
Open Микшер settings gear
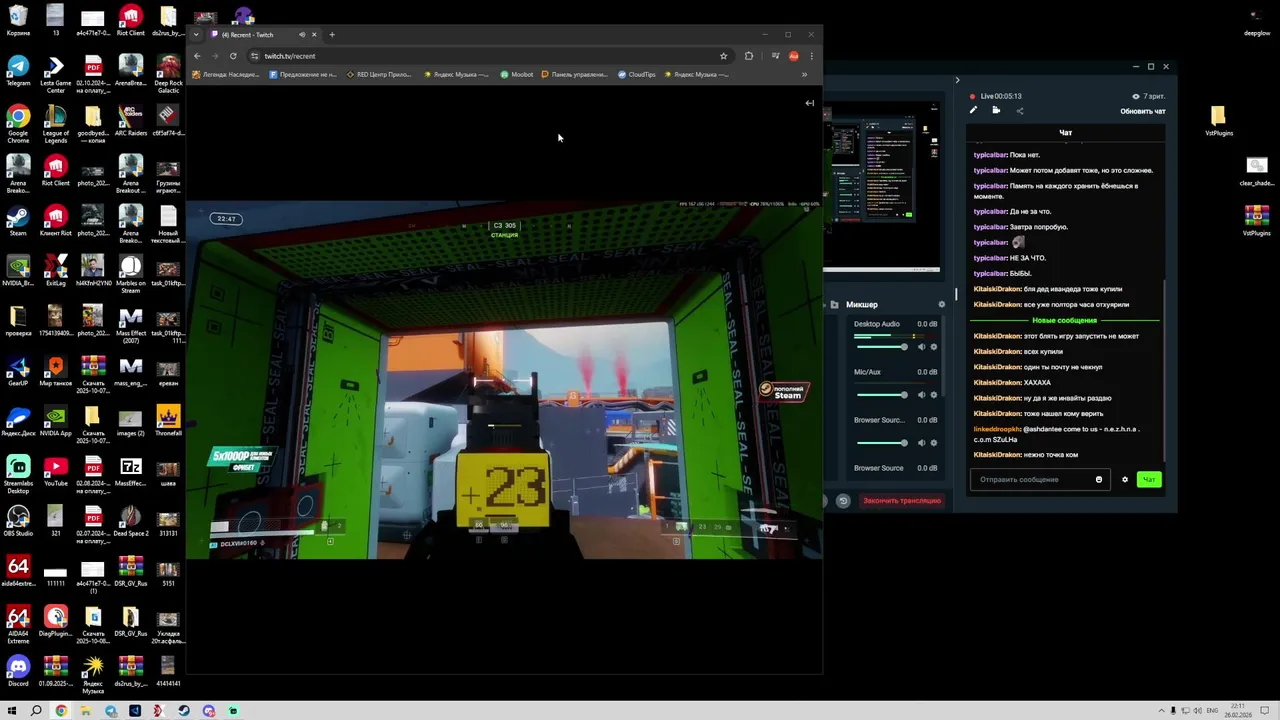941,304
